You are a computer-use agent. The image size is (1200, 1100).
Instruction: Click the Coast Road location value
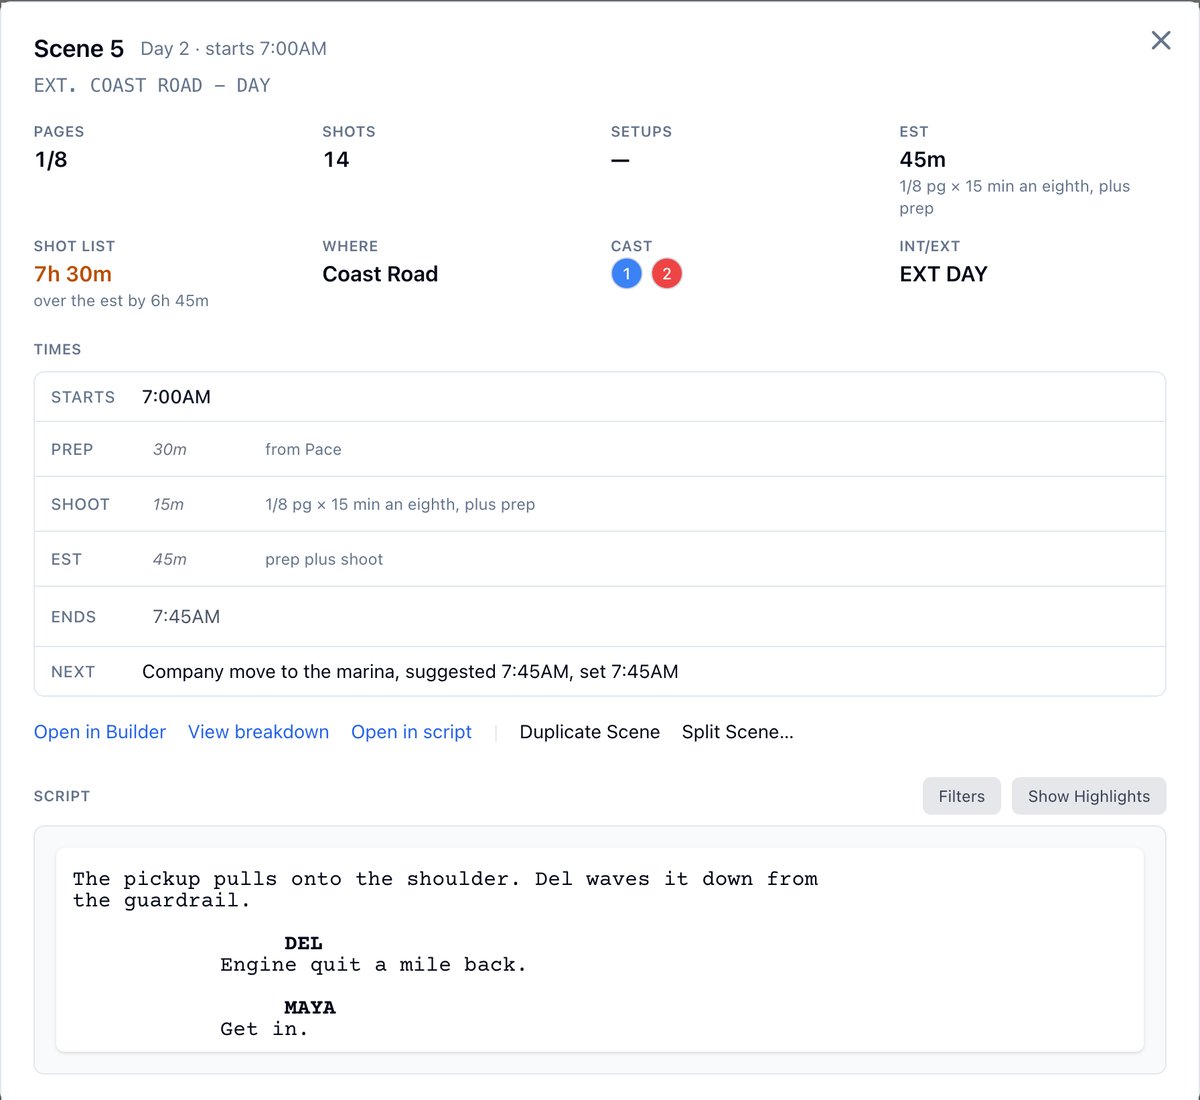click(380, 274)
